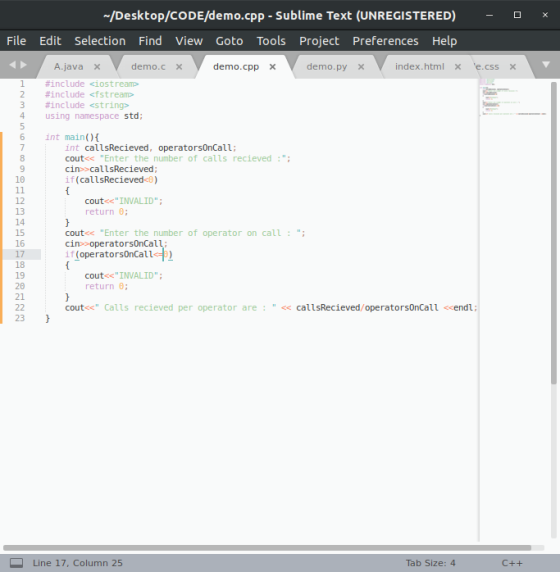The height and width of the screenshot is (572, 560).
Task: Click line number 10 in the gutter
Action: tap(20, 180)
